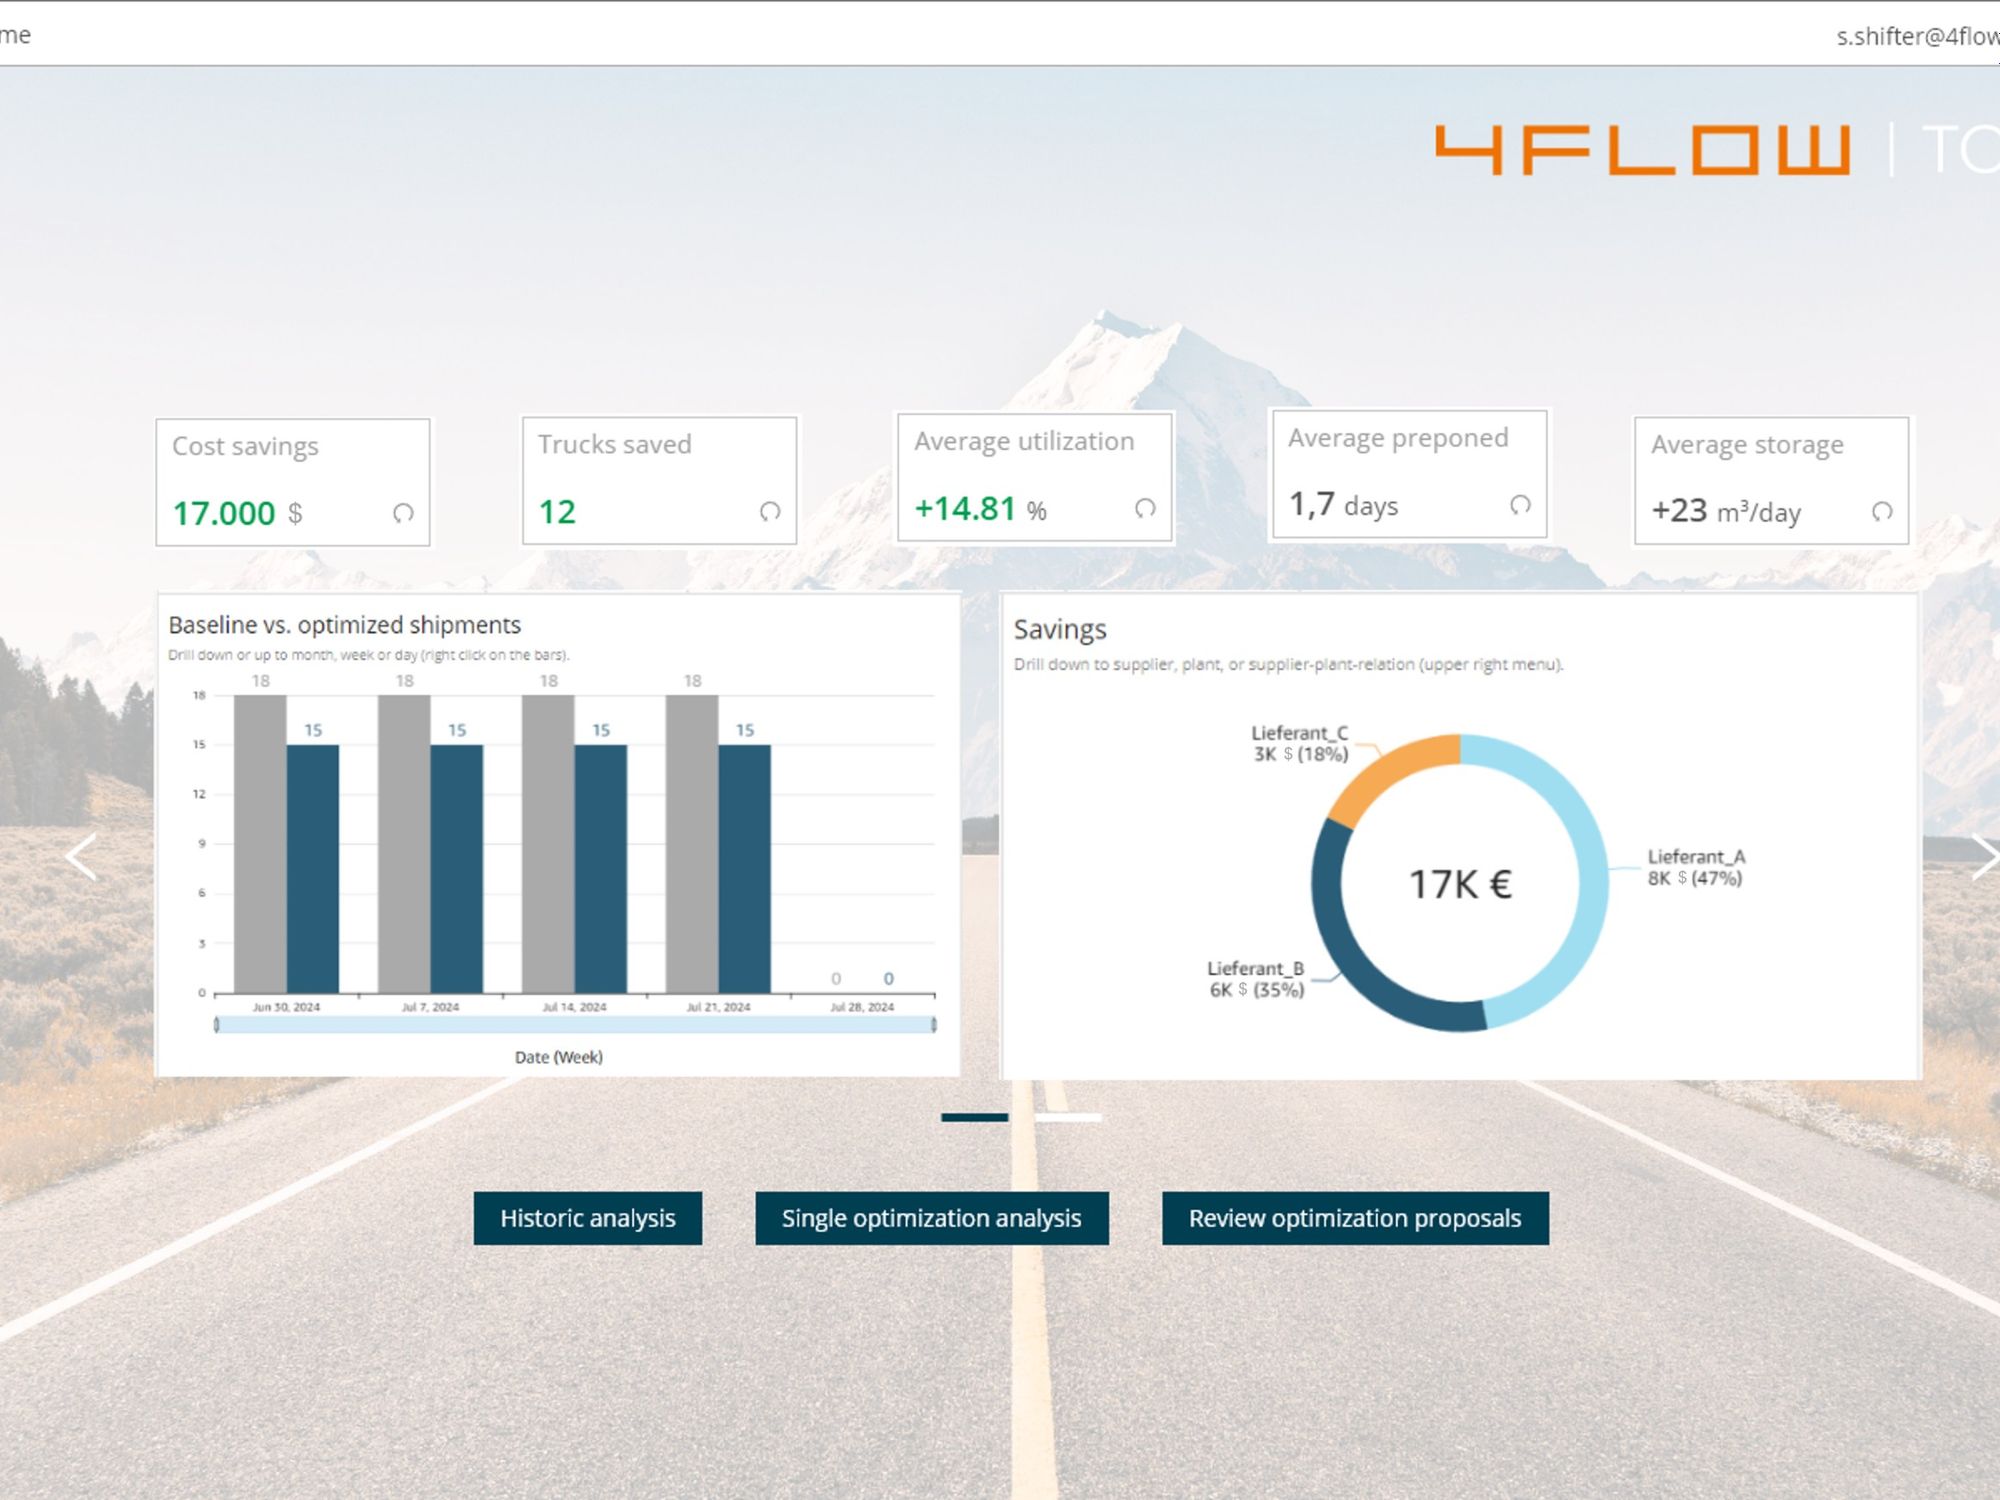This screenshot has width=2000, height=1500.
Task: Click the 4FLOW orange logo
Action: coord(1642,150)
